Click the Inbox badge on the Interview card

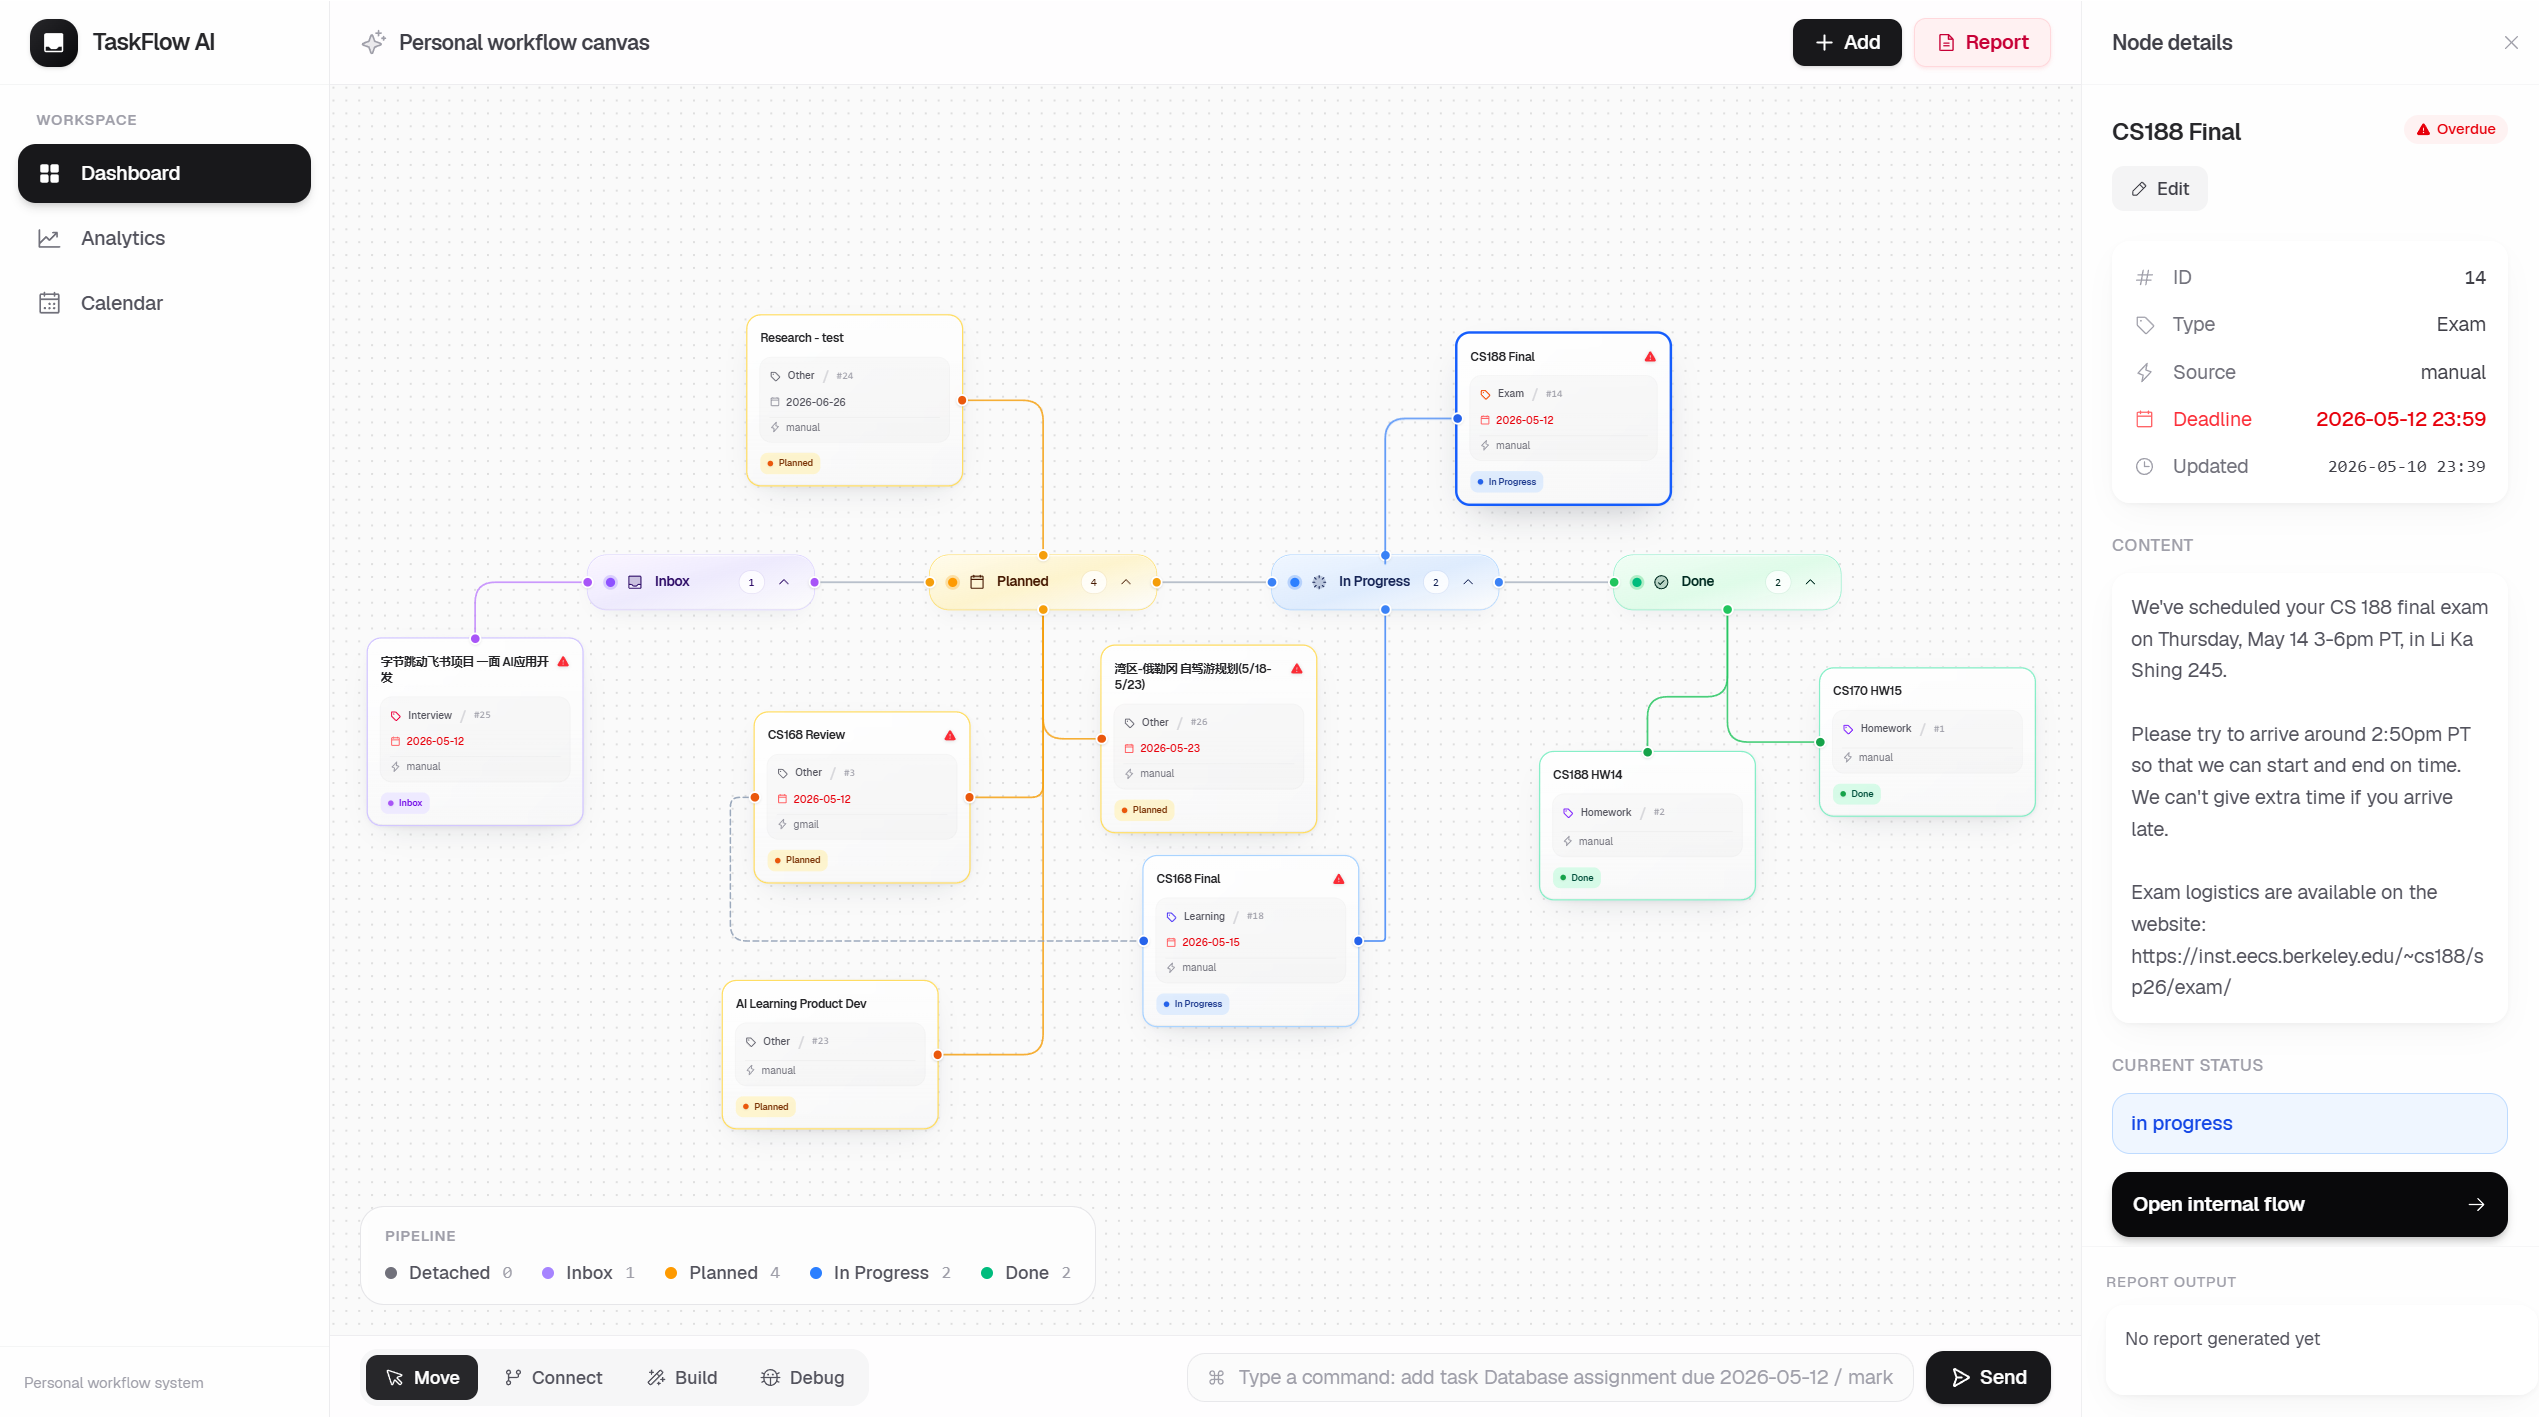[405, 803]
